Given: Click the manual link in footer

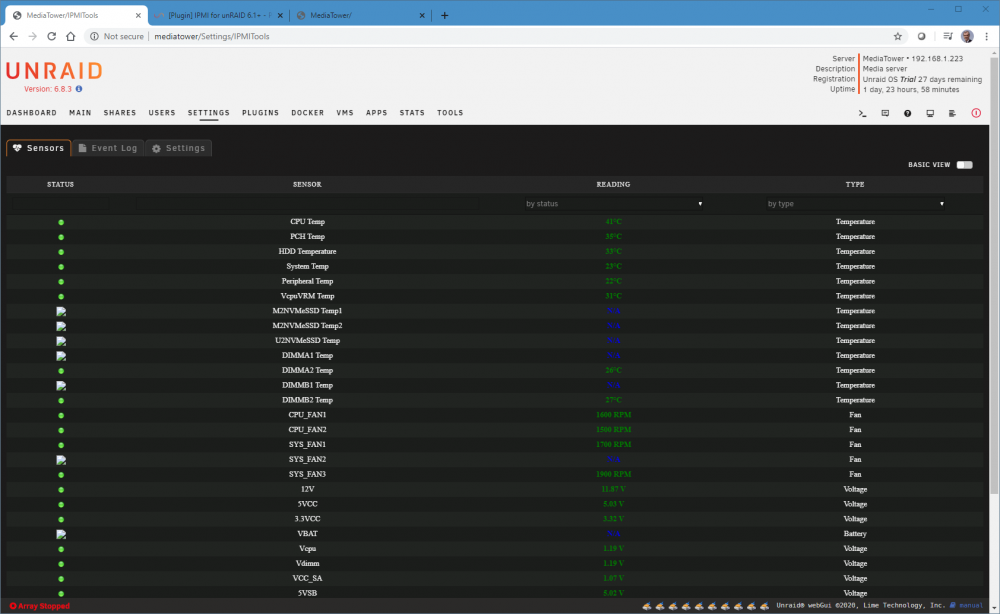Looking at the screenshot, I should (x=971, y=606).
